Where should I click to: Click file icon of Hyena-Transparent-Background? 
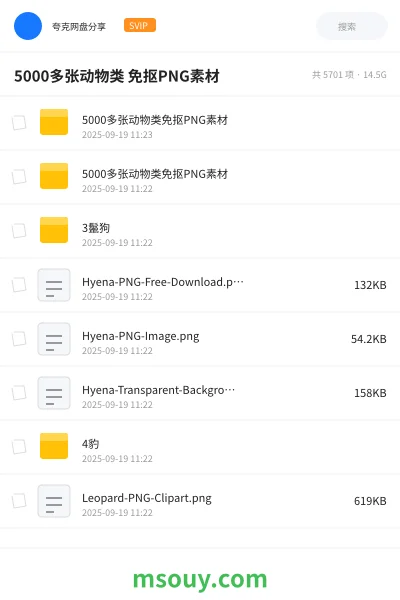[54, 393]
